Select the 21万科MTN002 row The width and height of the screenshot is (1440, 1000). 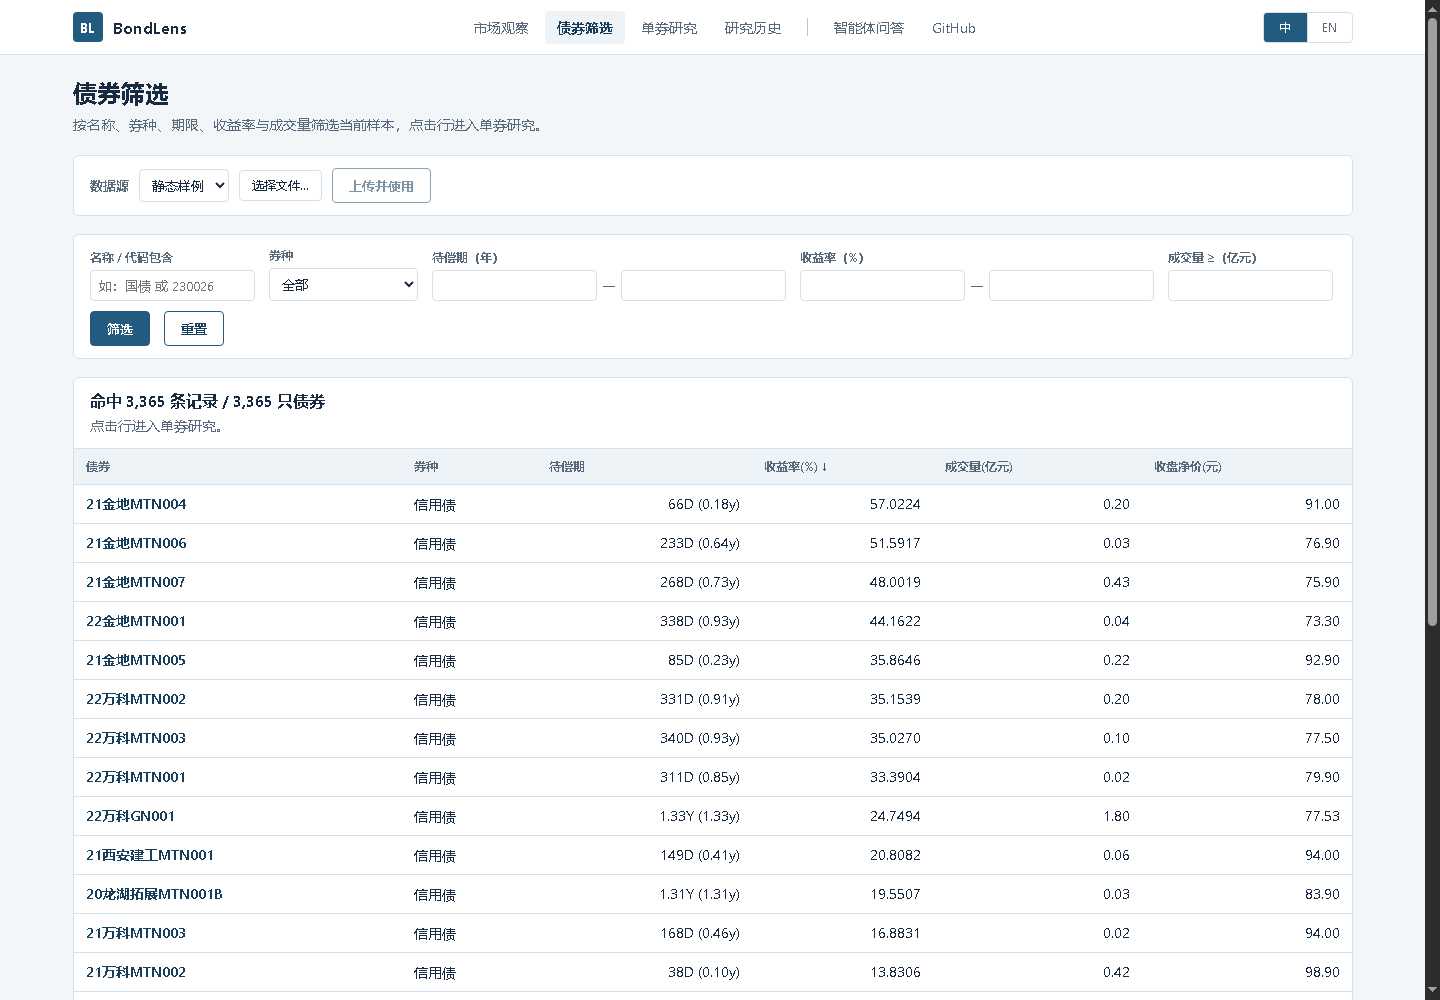(x=713, y=972)
